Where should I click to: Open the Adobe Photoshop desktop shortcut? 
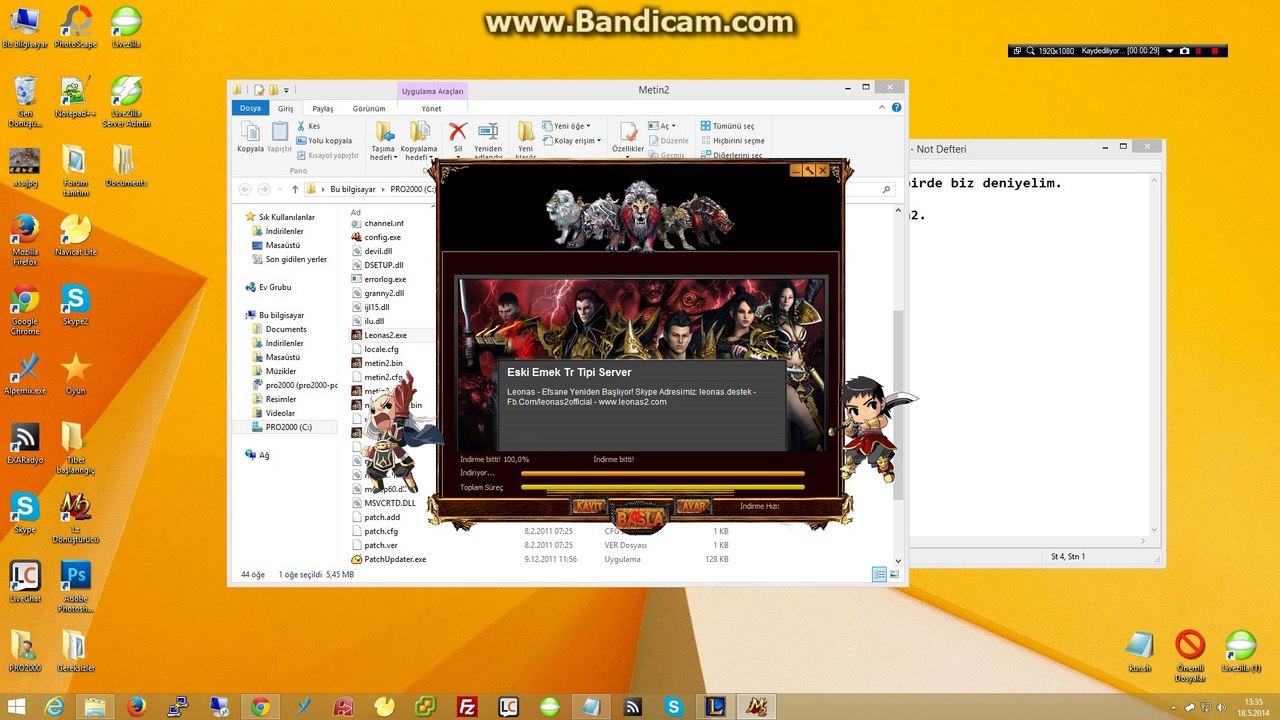coord(75,586)
